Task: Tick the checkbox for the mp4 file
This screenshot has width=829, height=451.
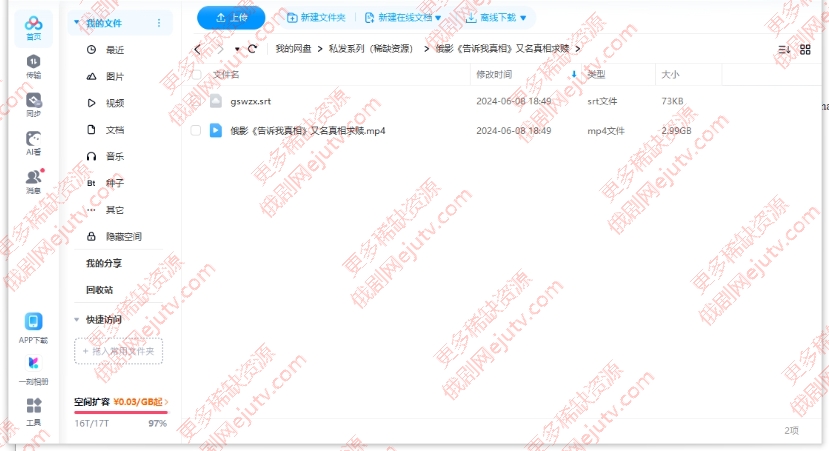Action: (x=196, y=130)
